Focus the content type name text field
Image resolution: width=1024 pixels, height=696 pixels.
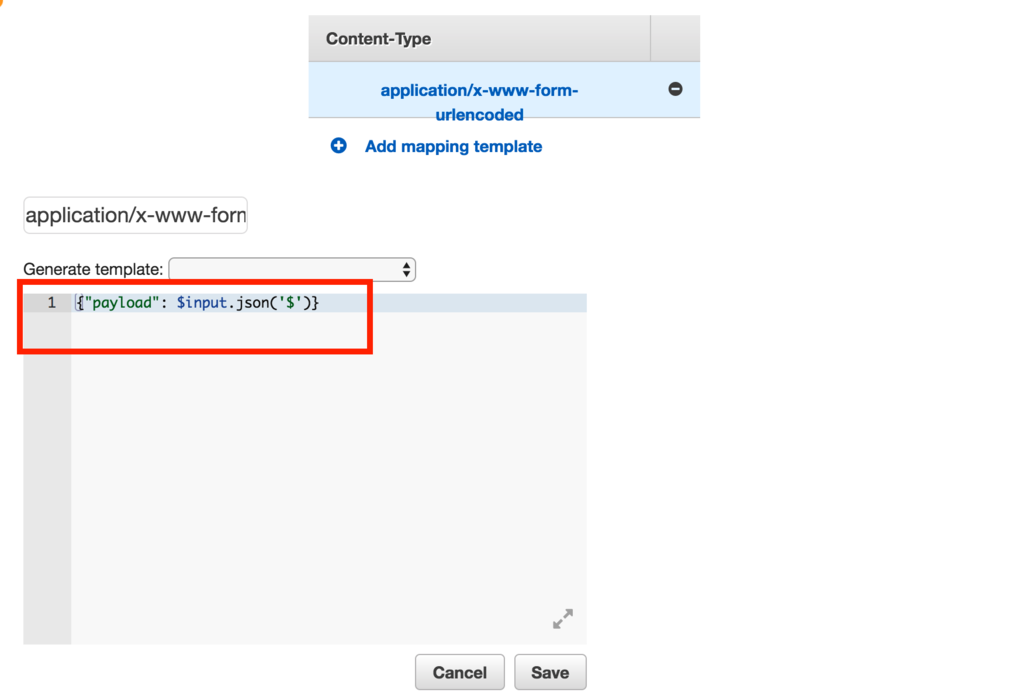[135, 215]
